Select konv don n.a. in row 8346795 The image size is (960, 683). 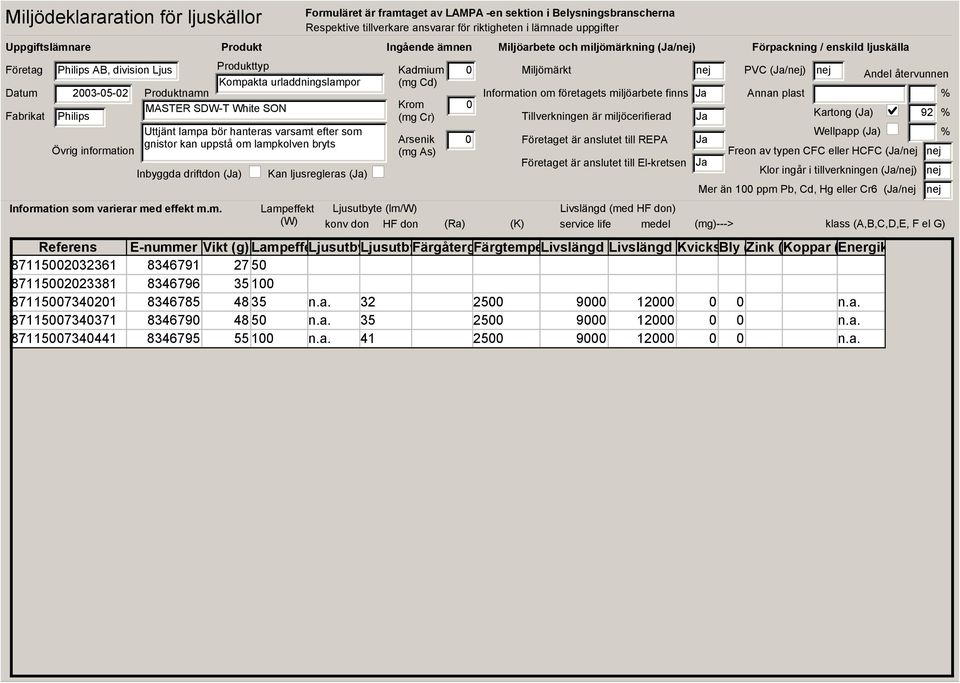(x=333, y=338)
